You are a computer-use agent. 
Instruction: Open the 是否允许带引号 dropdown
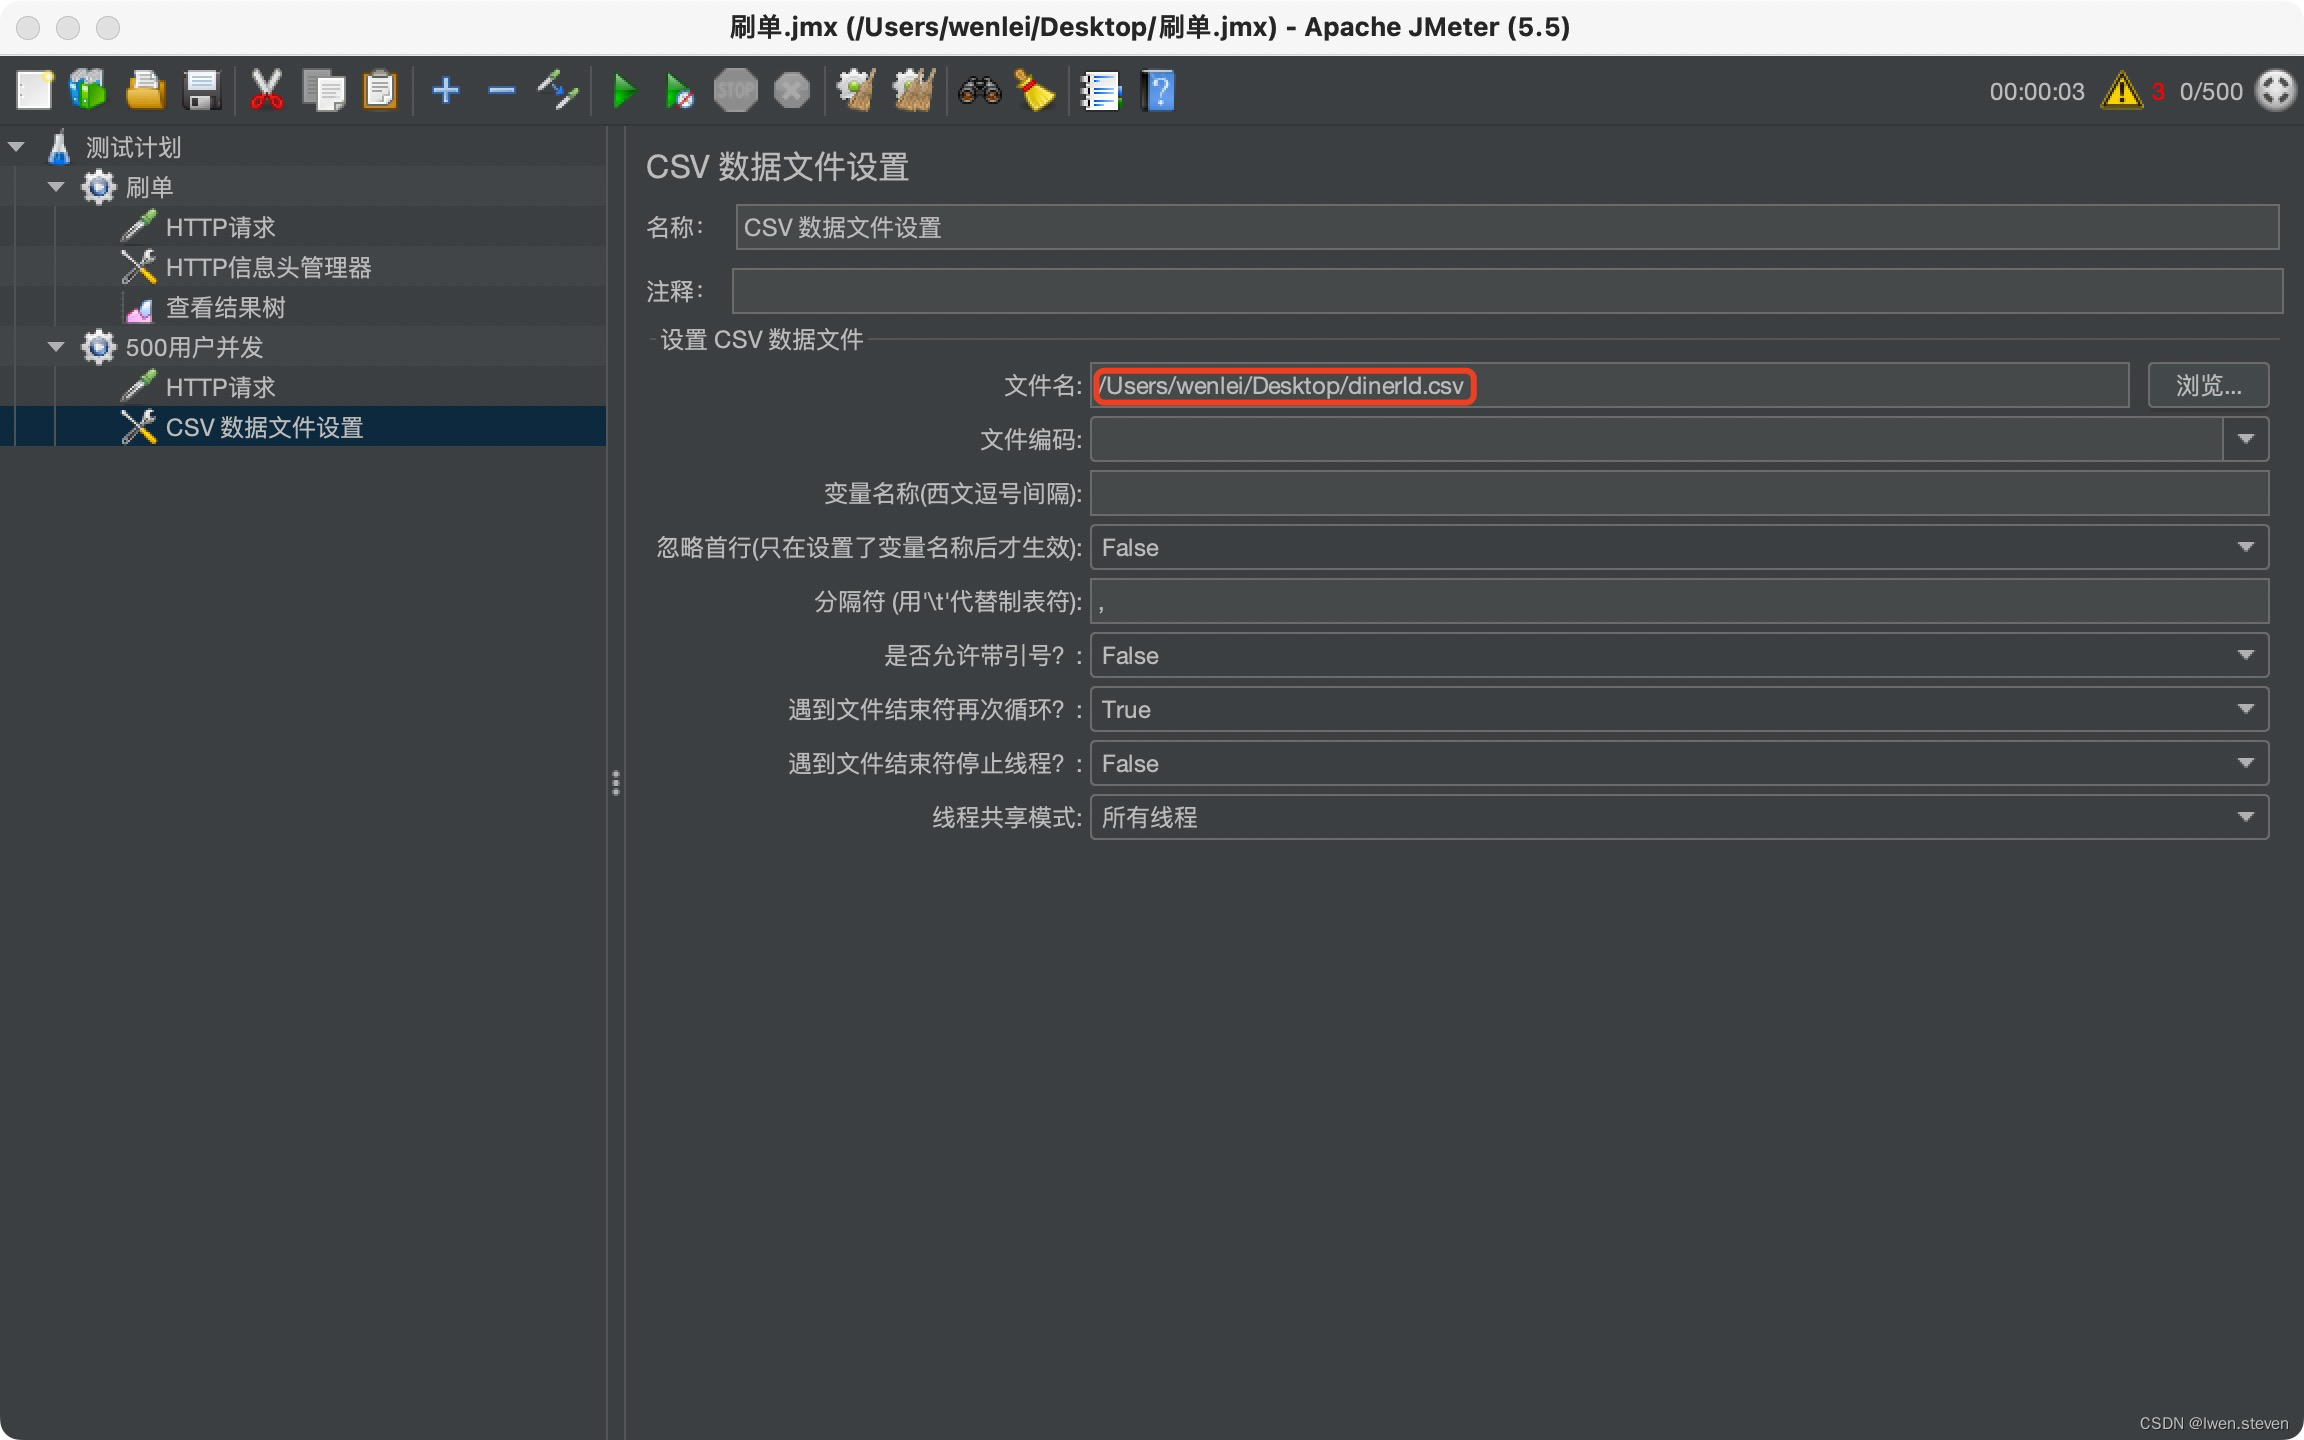pos(1679,655)
